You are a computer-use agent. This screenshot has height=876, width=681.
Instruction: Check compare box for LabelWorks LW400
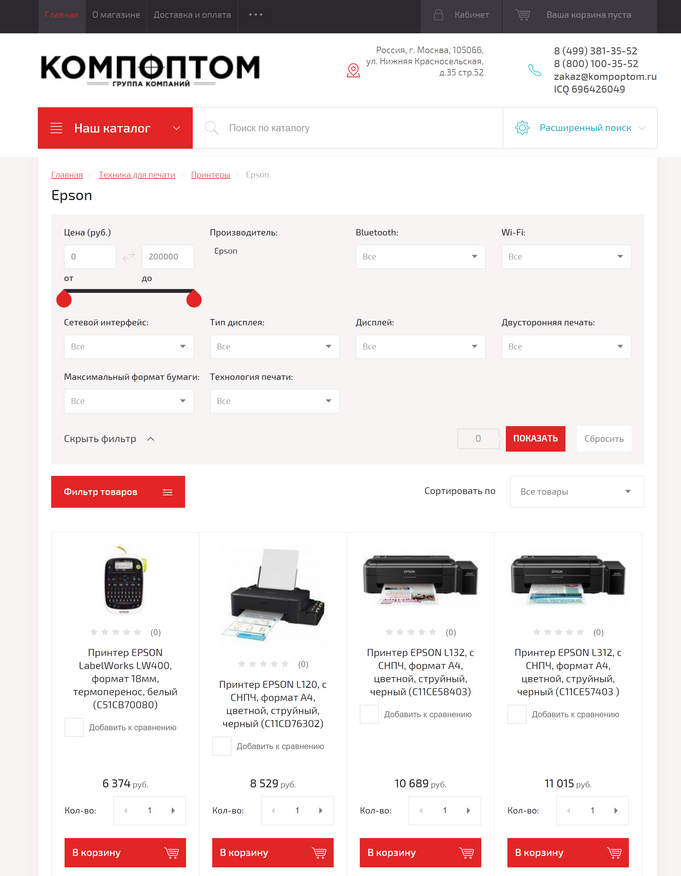74,727
